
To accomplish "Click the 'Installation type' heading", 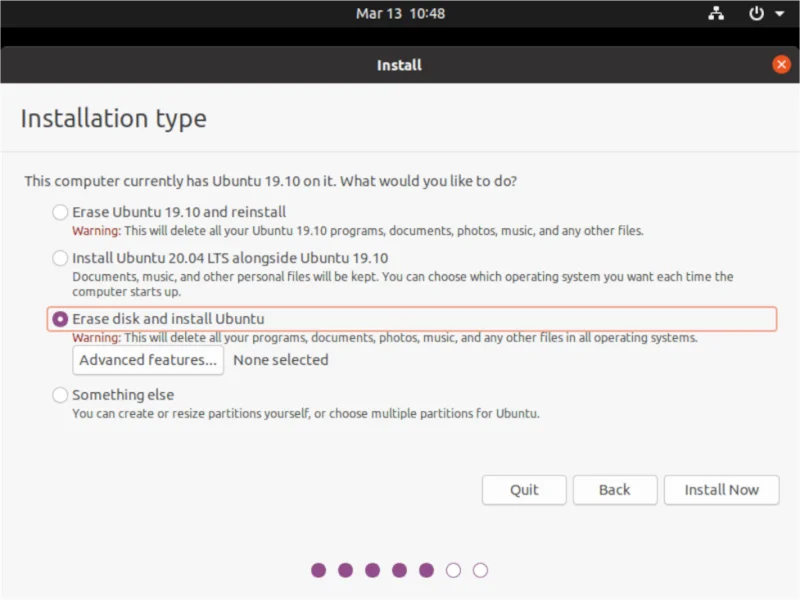I will 114,119.
